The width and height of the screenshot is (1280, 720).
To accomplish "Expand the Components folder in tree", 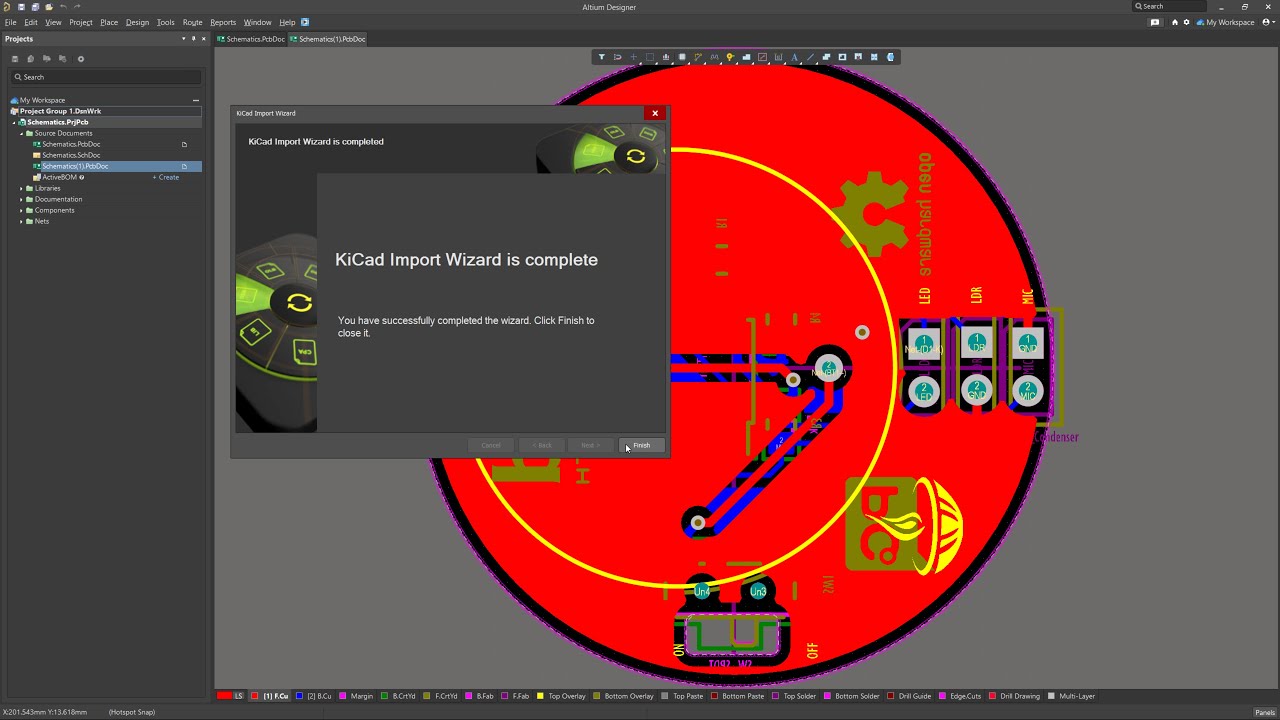I will [22, 210].
